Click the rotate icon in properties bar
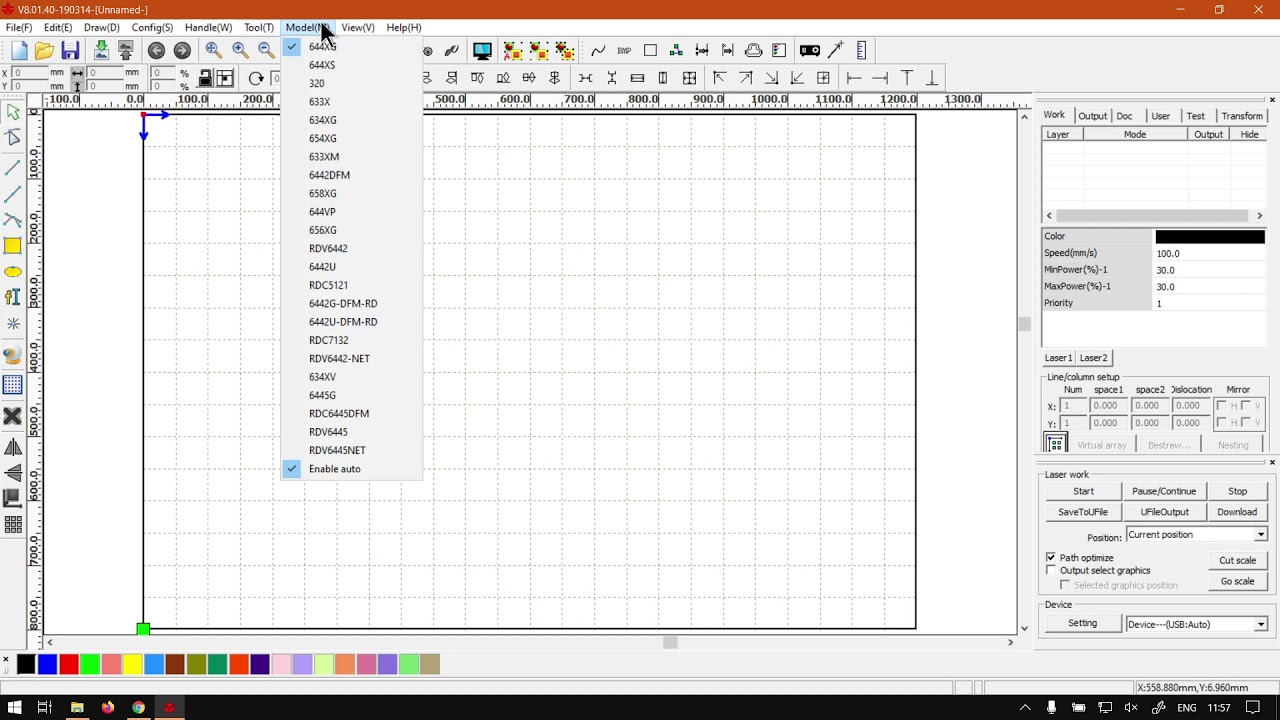 (x=256, y=79)
